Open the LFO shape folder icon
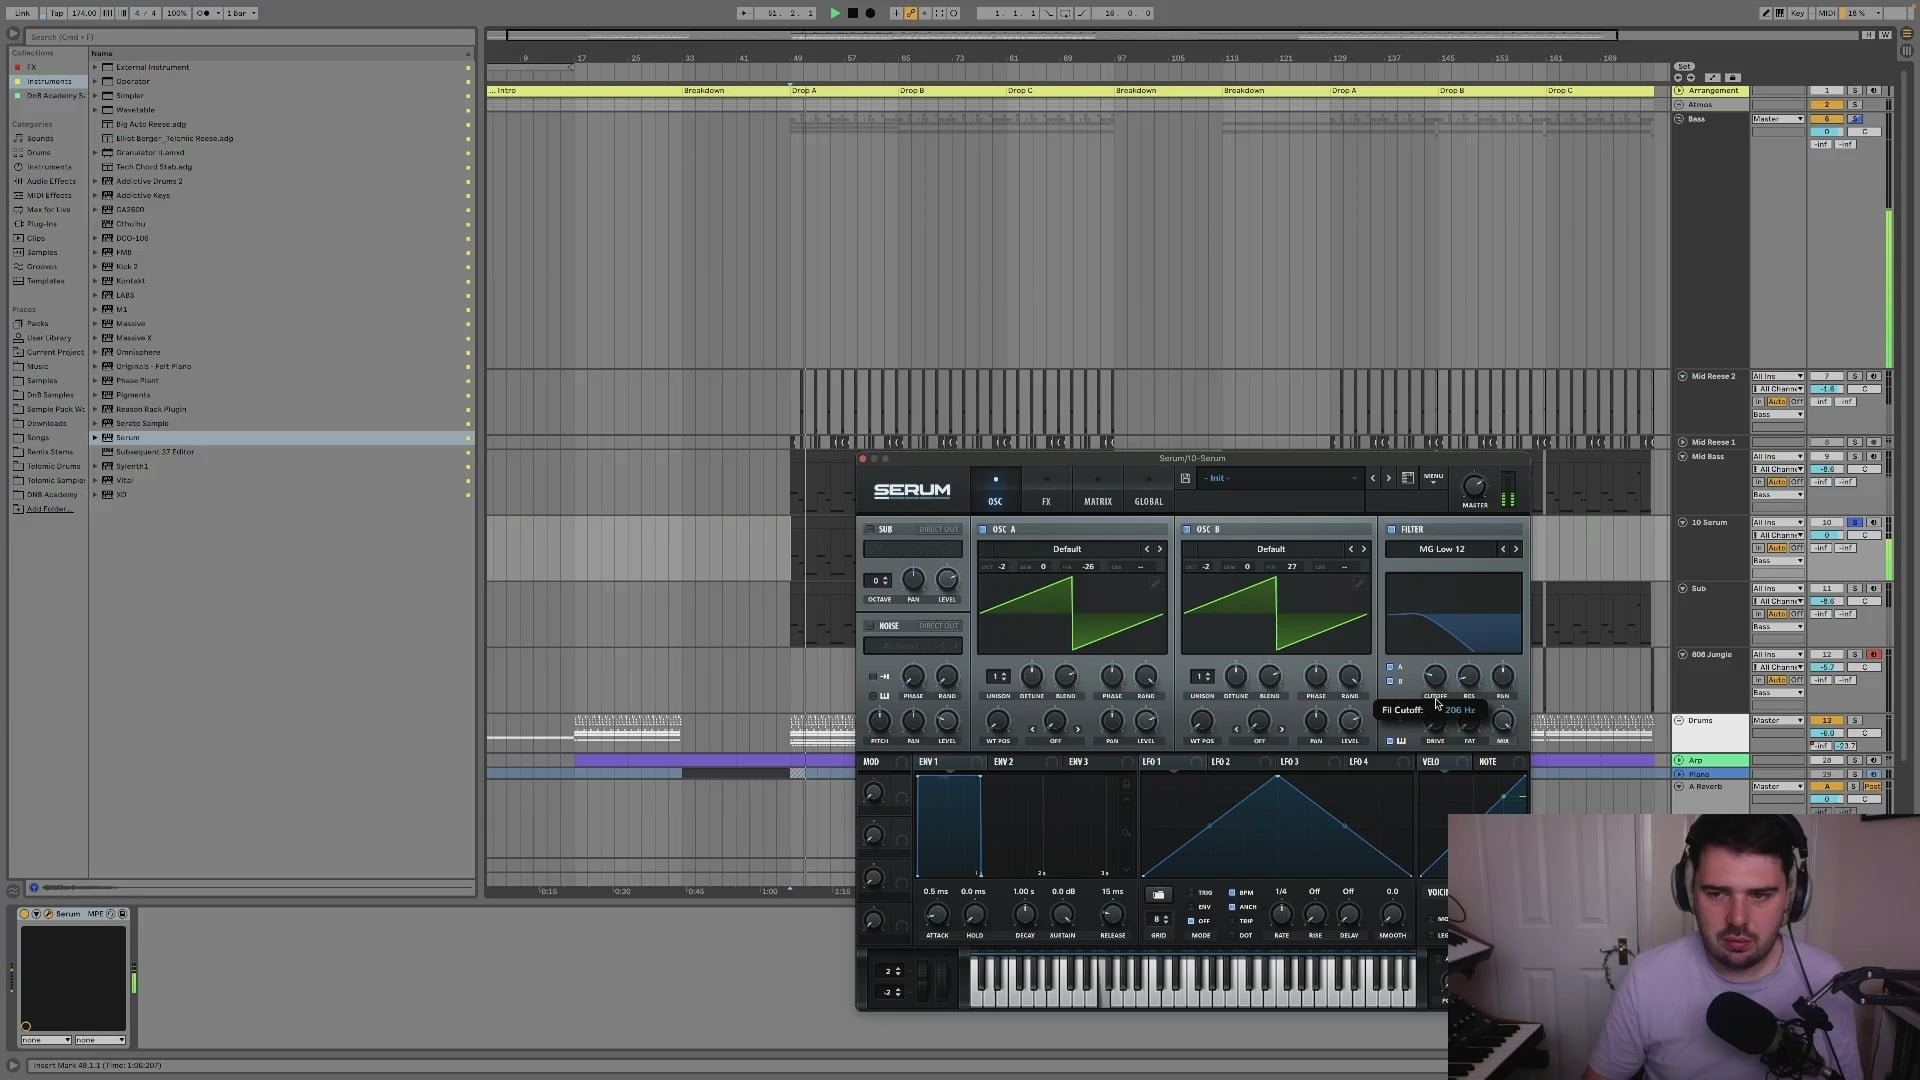Viewport: 1920px width, 1080px height. click(1158, 895)
